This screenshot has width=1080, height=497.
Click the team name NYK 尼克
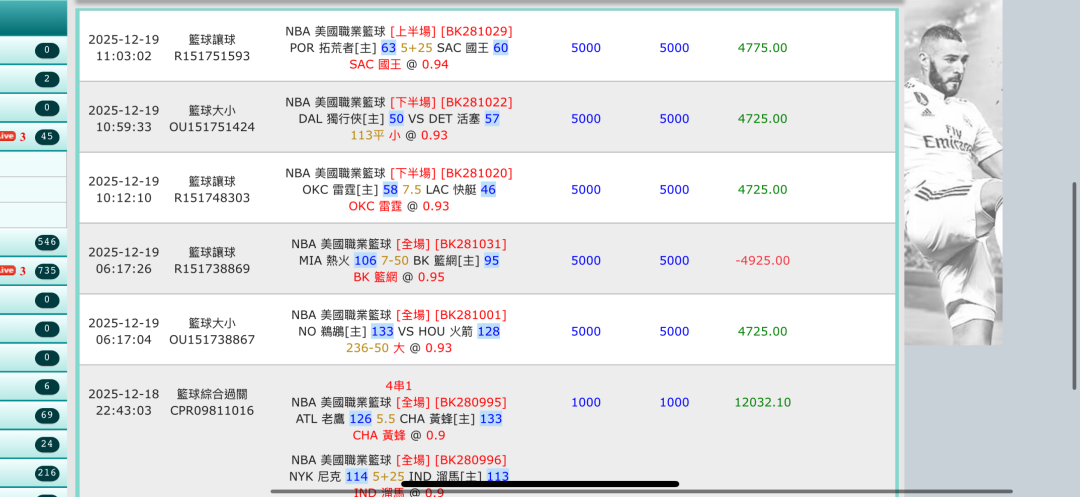click(x=316, y=476)
